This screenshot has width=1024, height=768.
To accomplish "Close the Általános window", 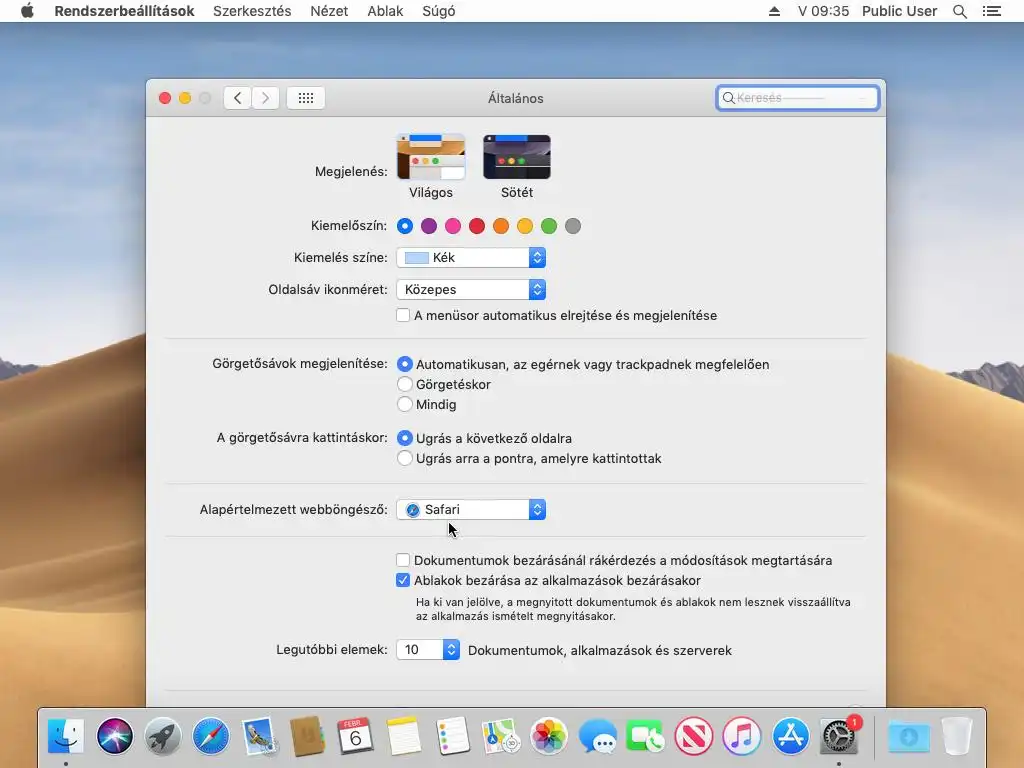I will click(165, 98).
